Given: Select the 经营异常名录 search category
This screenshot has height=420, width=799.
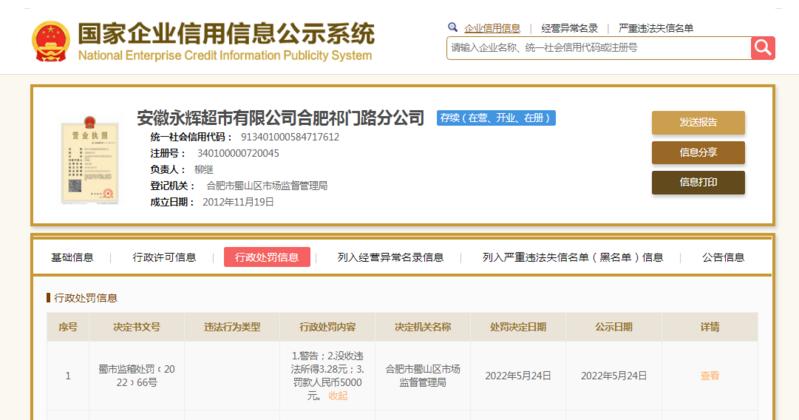Looking at the screenshot, I should tap(569, 29).
